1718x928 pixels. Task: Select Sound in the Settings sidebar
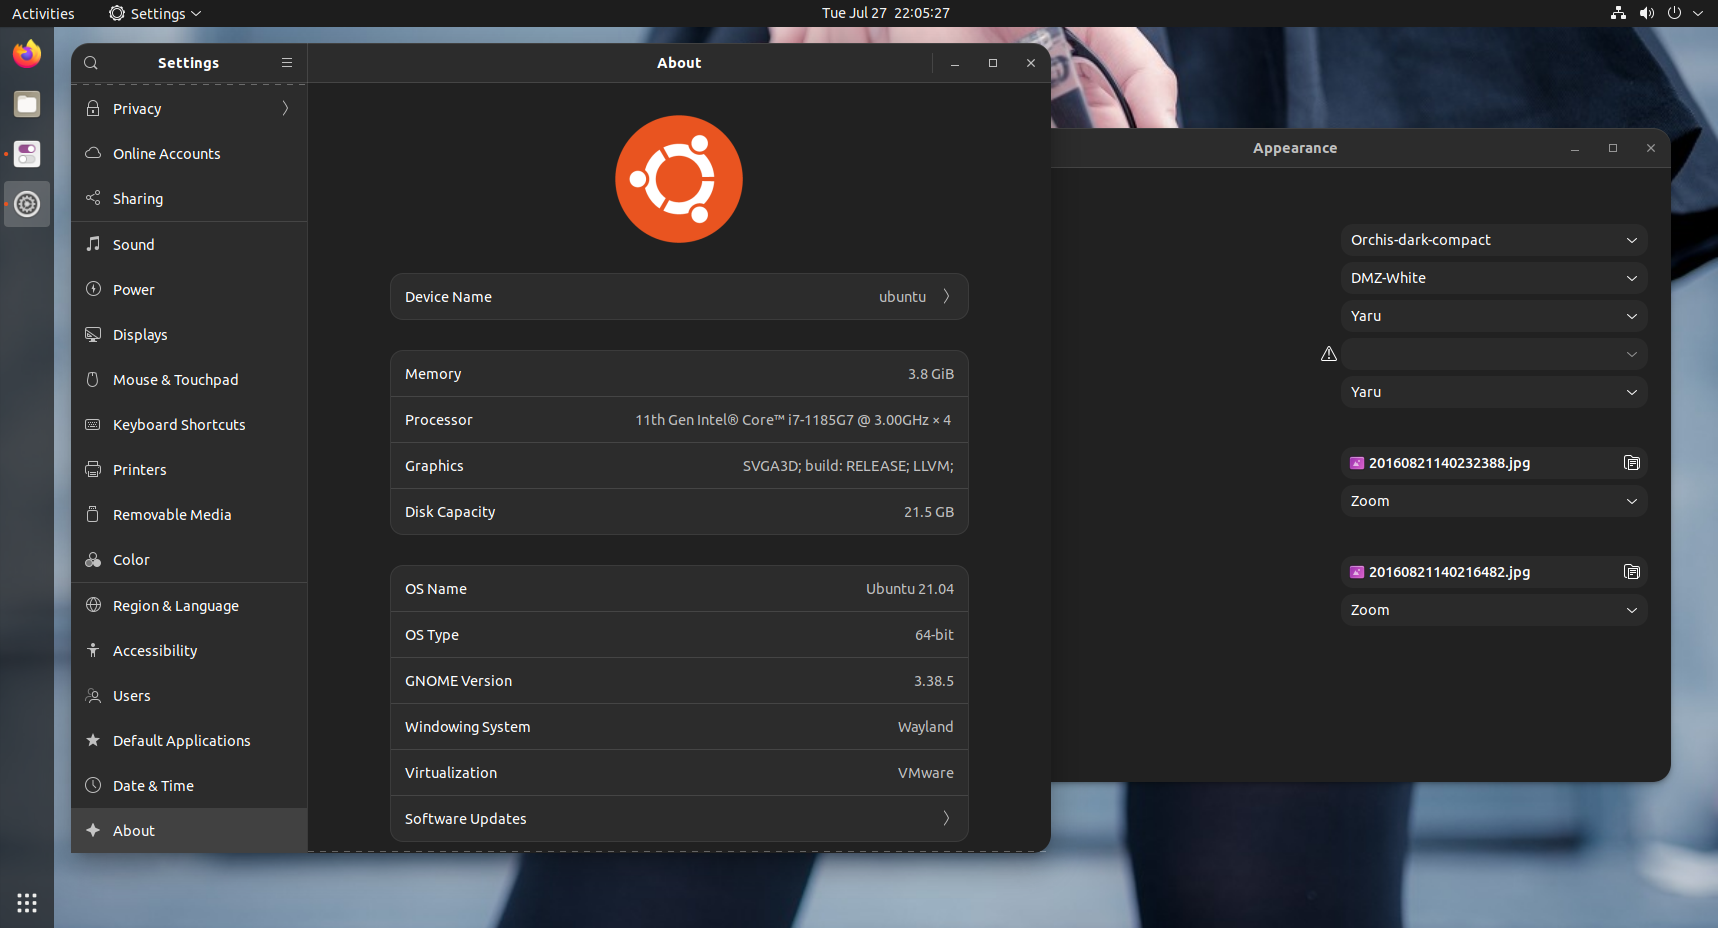coord(132,244)
